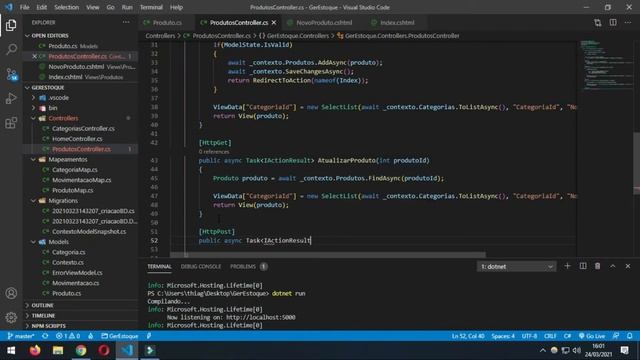Click open changes compare icon in editor toolbar
640x360 pixels.
598,22
